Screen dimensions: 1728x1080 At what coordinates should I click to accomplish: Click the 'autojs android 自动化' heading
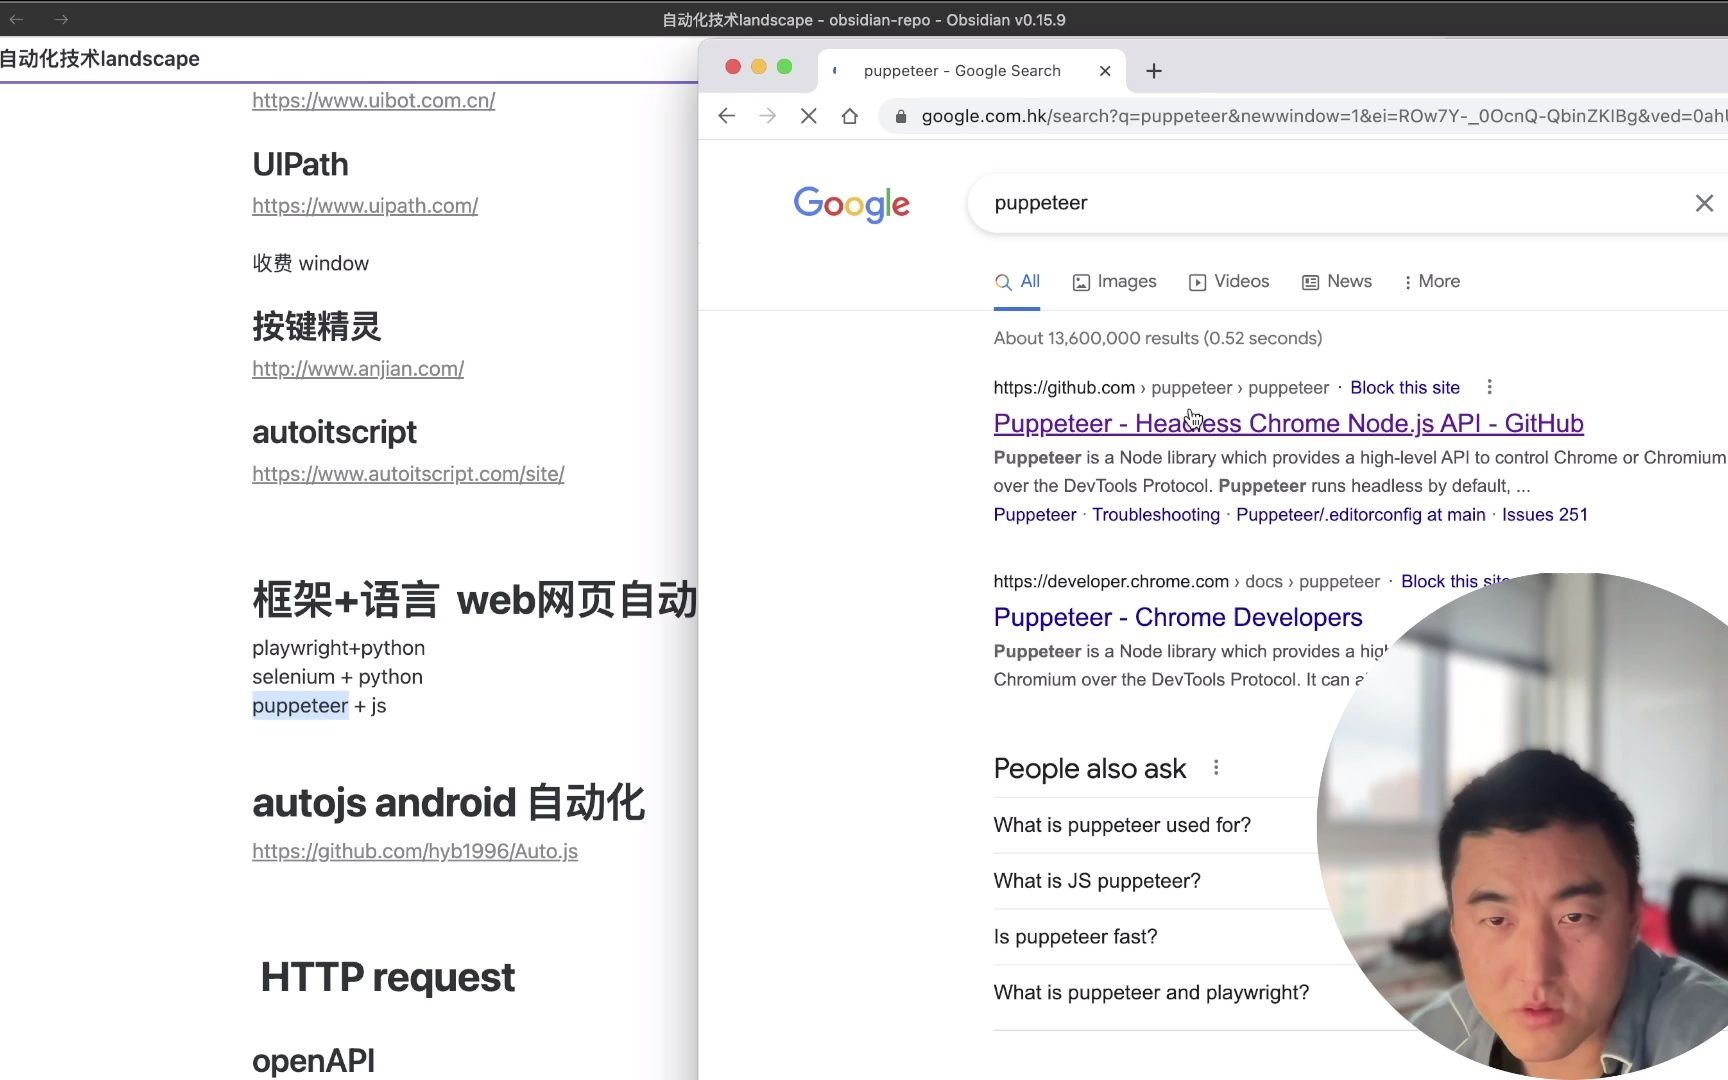(x=449, y=802)
